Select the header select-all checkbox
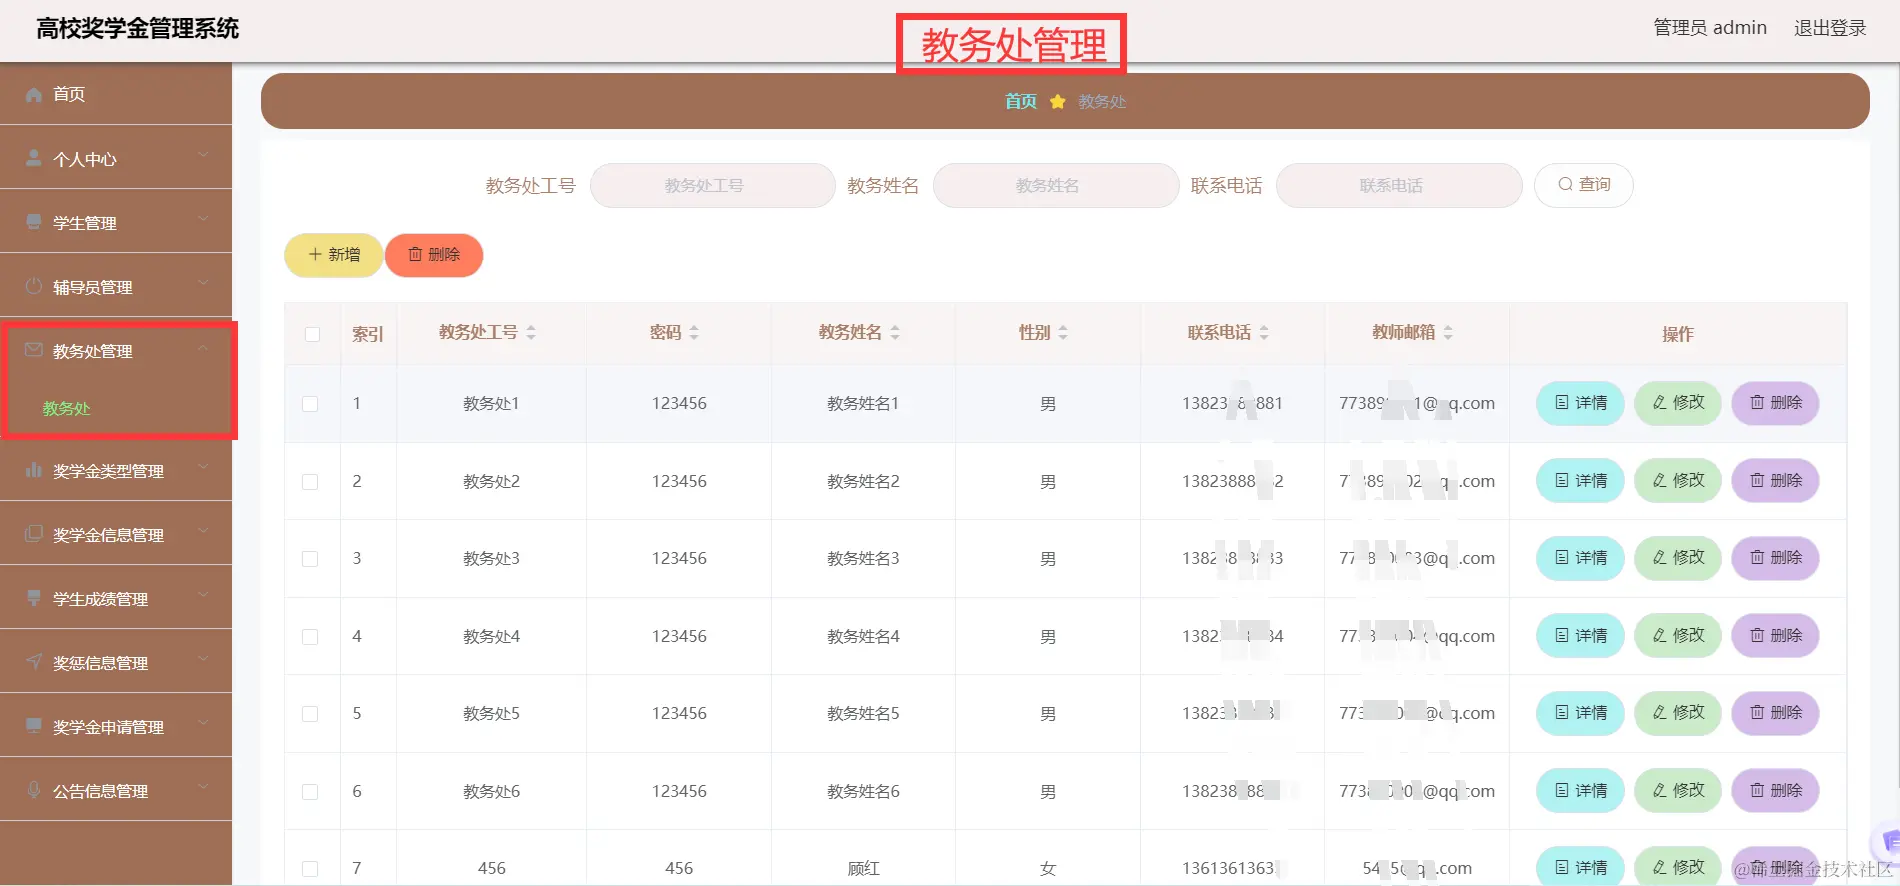1900x886 pixels. click(x=312, y=334)
